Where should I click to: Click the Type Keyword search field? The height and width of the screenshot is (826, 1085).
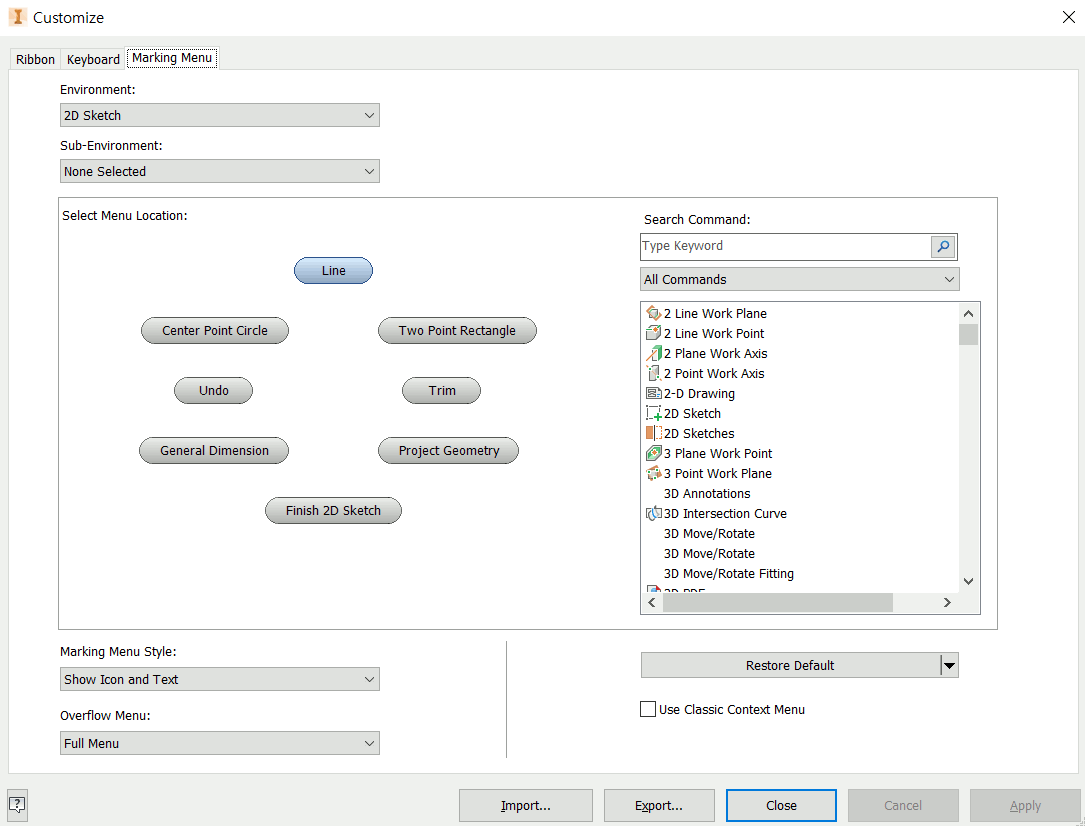(785, 246)
